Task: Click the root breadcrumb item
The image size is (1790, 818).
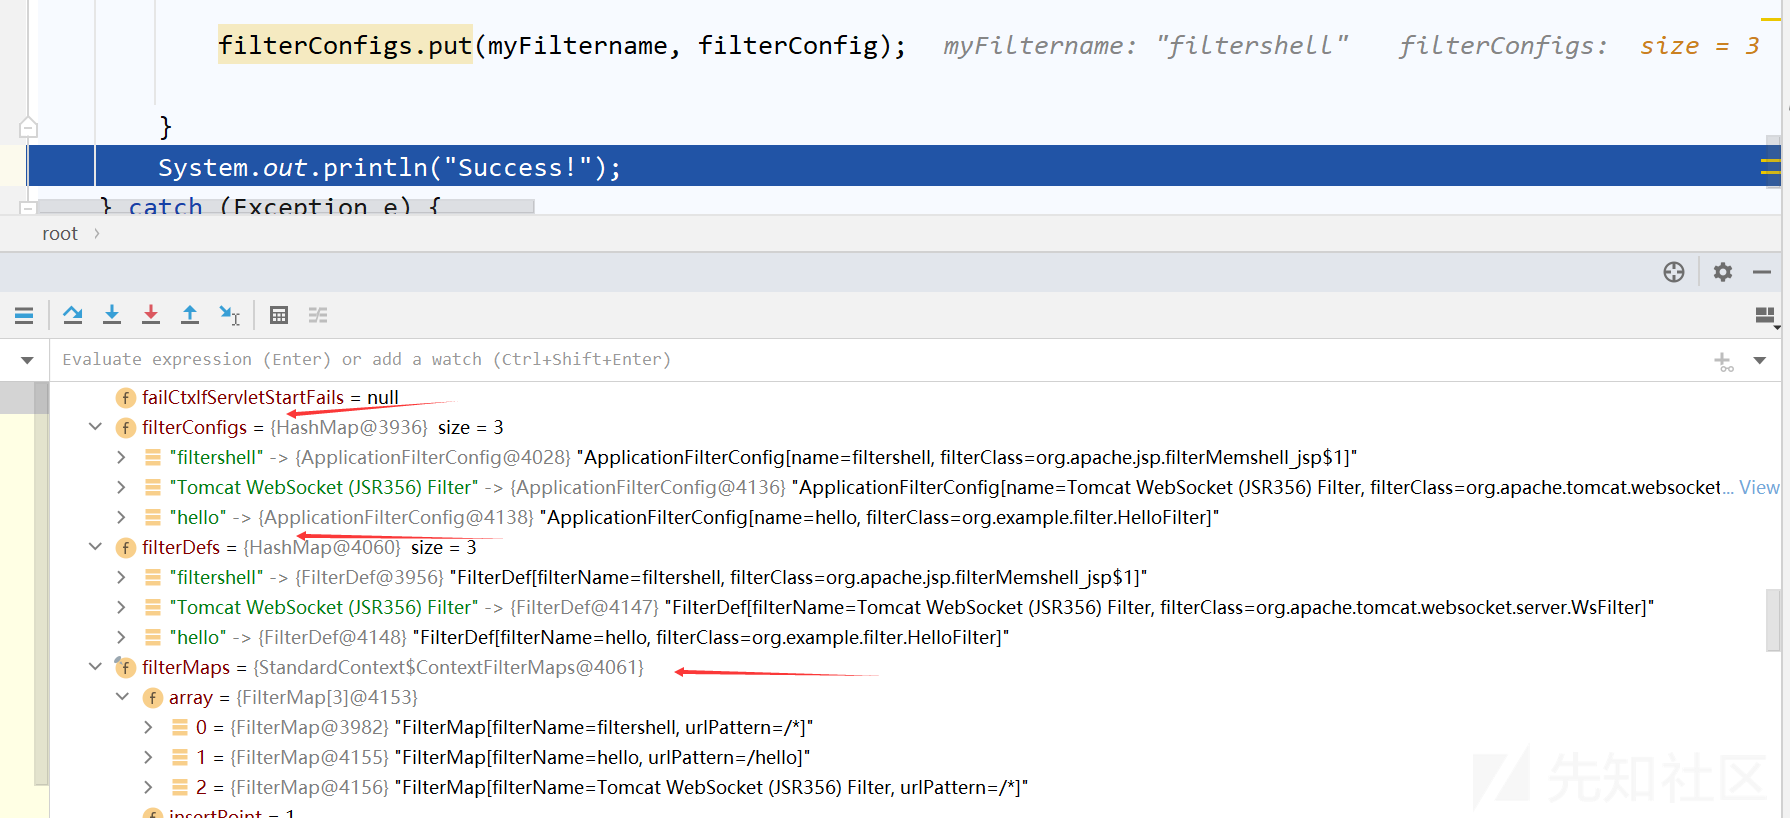Action: click(x=60, y=233)
